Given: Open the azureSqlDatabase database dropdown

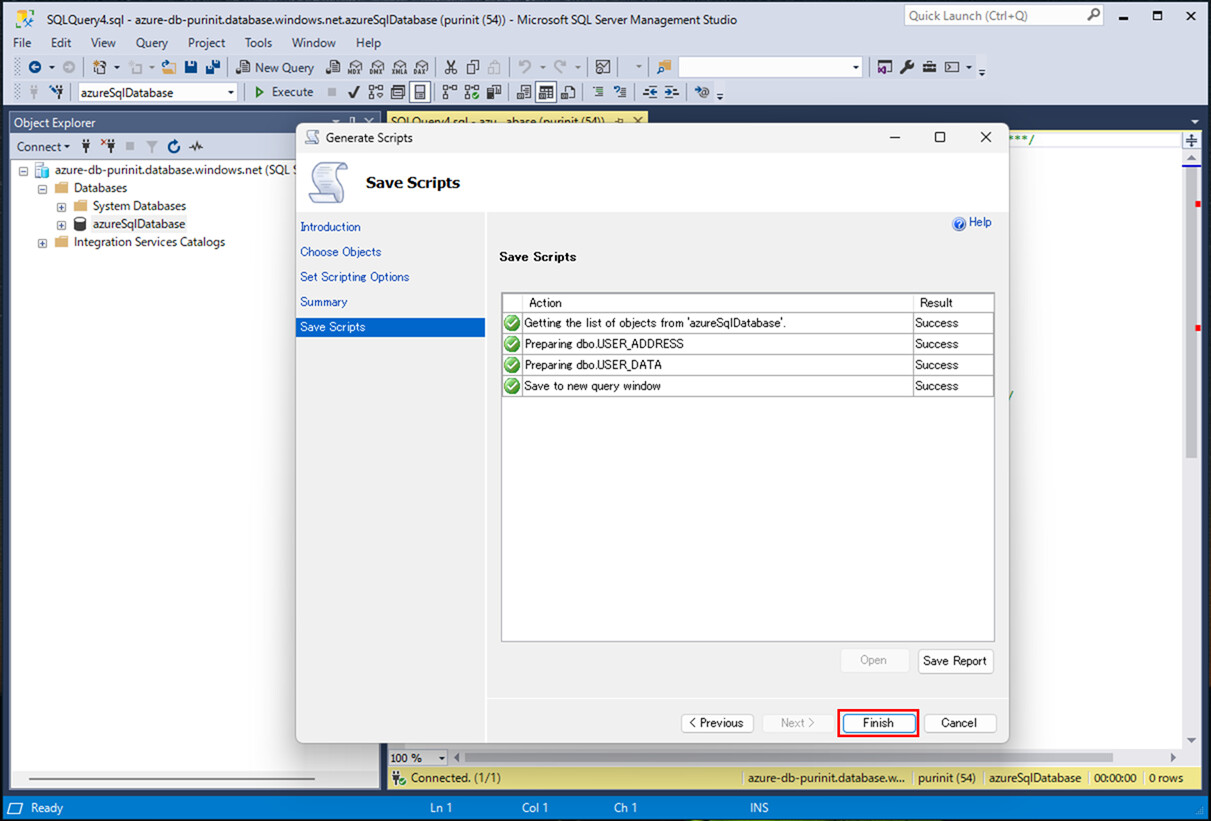Looking at the screenshot, I should pyautogui.click(x=231, y=92).
